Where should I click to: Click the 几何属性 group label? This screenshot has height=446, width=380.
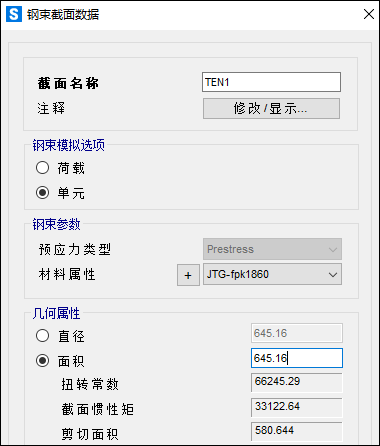tap(56, 313)
